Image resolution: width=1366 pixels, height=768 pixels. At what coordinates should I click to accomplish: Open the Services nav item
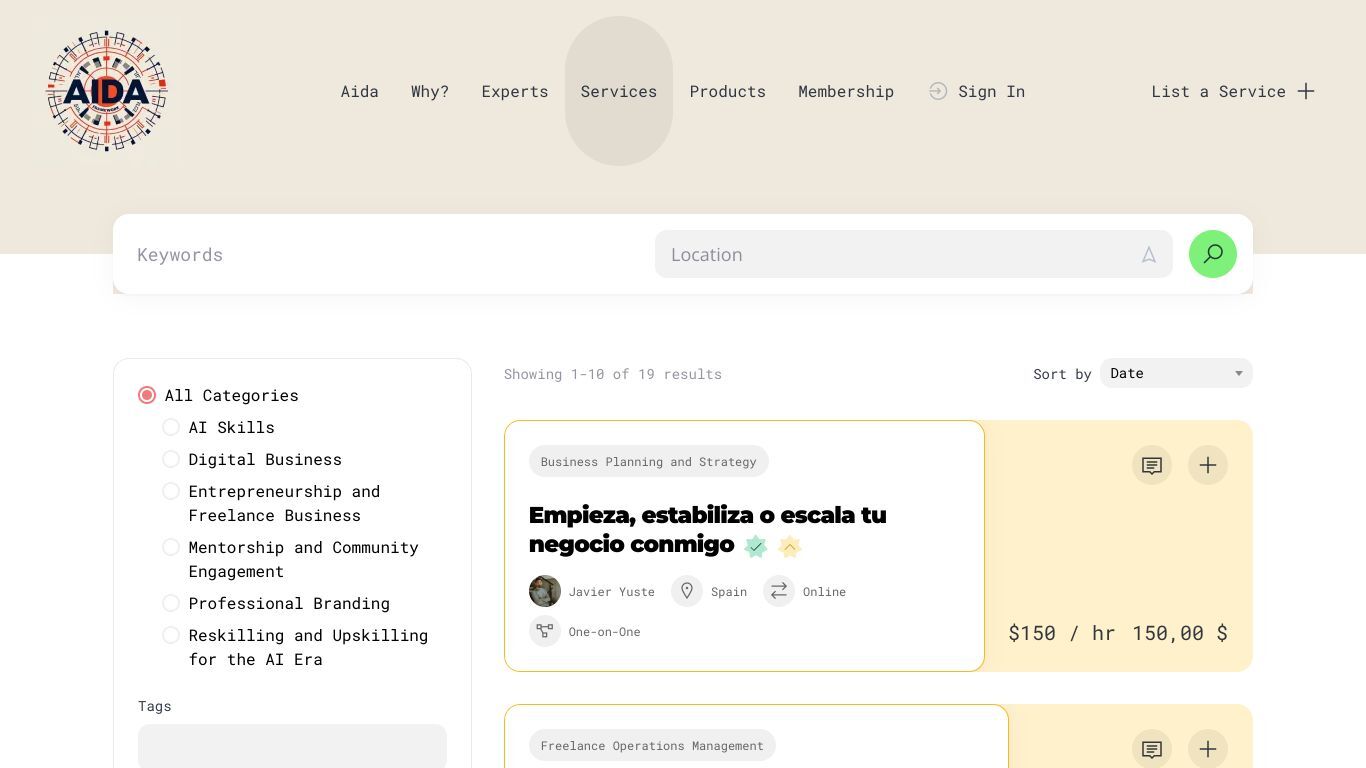click(x=619, y=91)
